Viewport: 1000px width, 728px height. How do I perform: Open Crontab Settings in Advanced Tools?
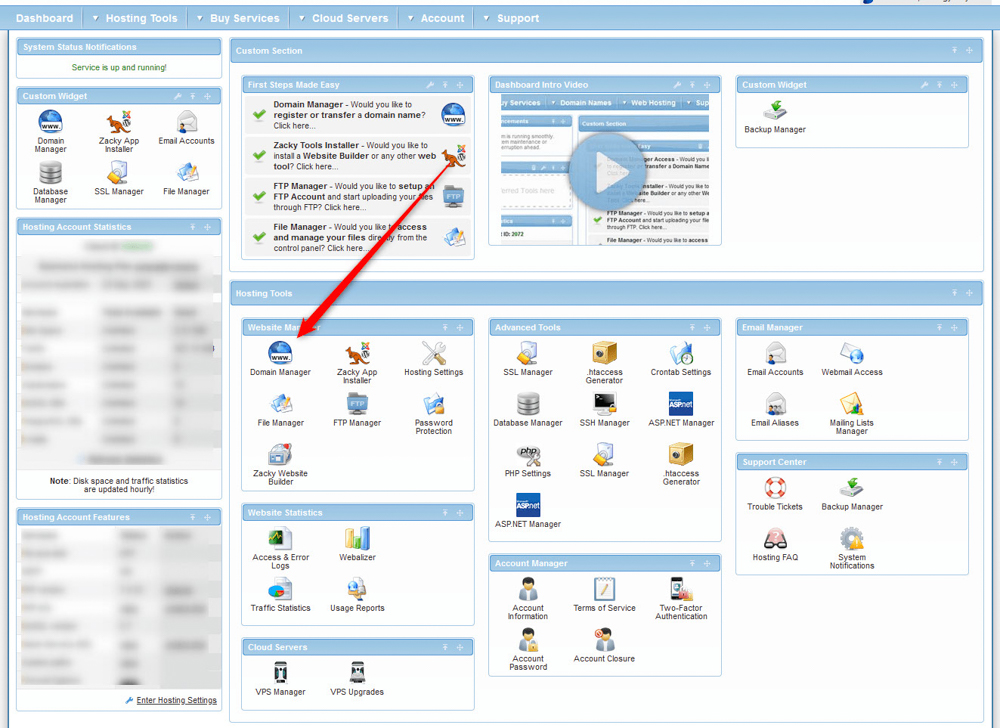[x=680, y=357]
